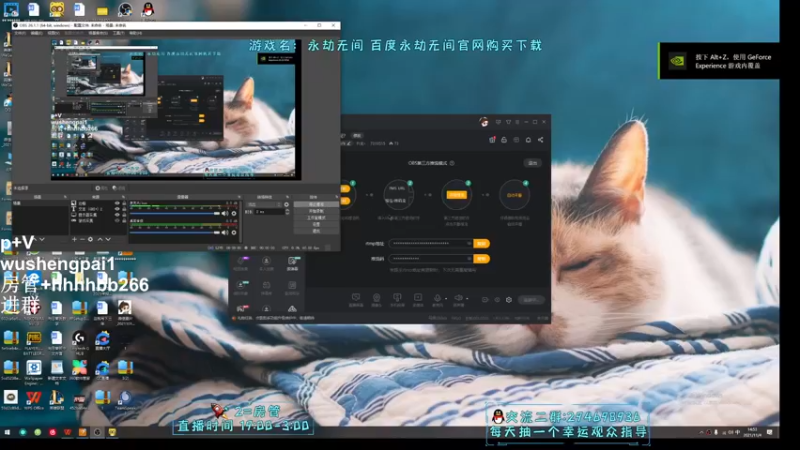Pop out the OBS Controls dock
Viewport: 800px width, 450px height.
coord(337,197)
